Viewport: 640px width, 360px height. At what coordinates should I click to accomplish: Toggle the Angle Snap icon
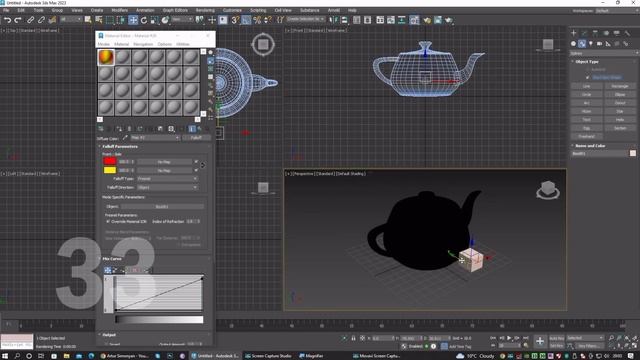click(246, 20)
